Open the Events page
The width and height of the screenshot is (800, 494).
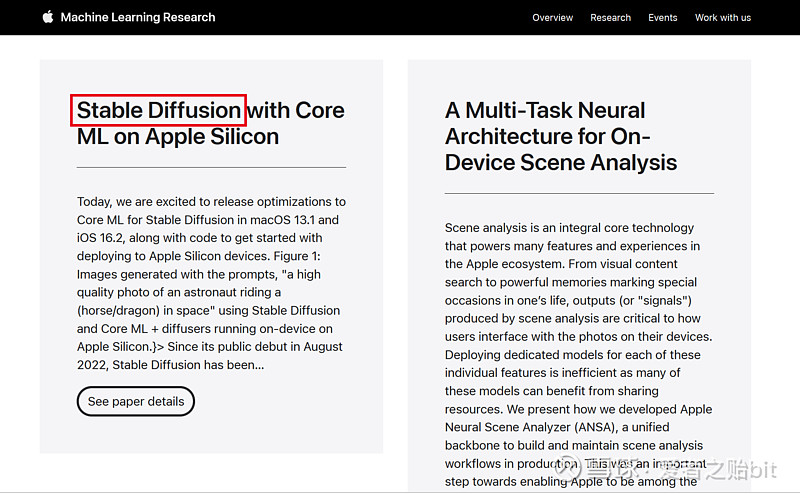(x=663, y=17)
